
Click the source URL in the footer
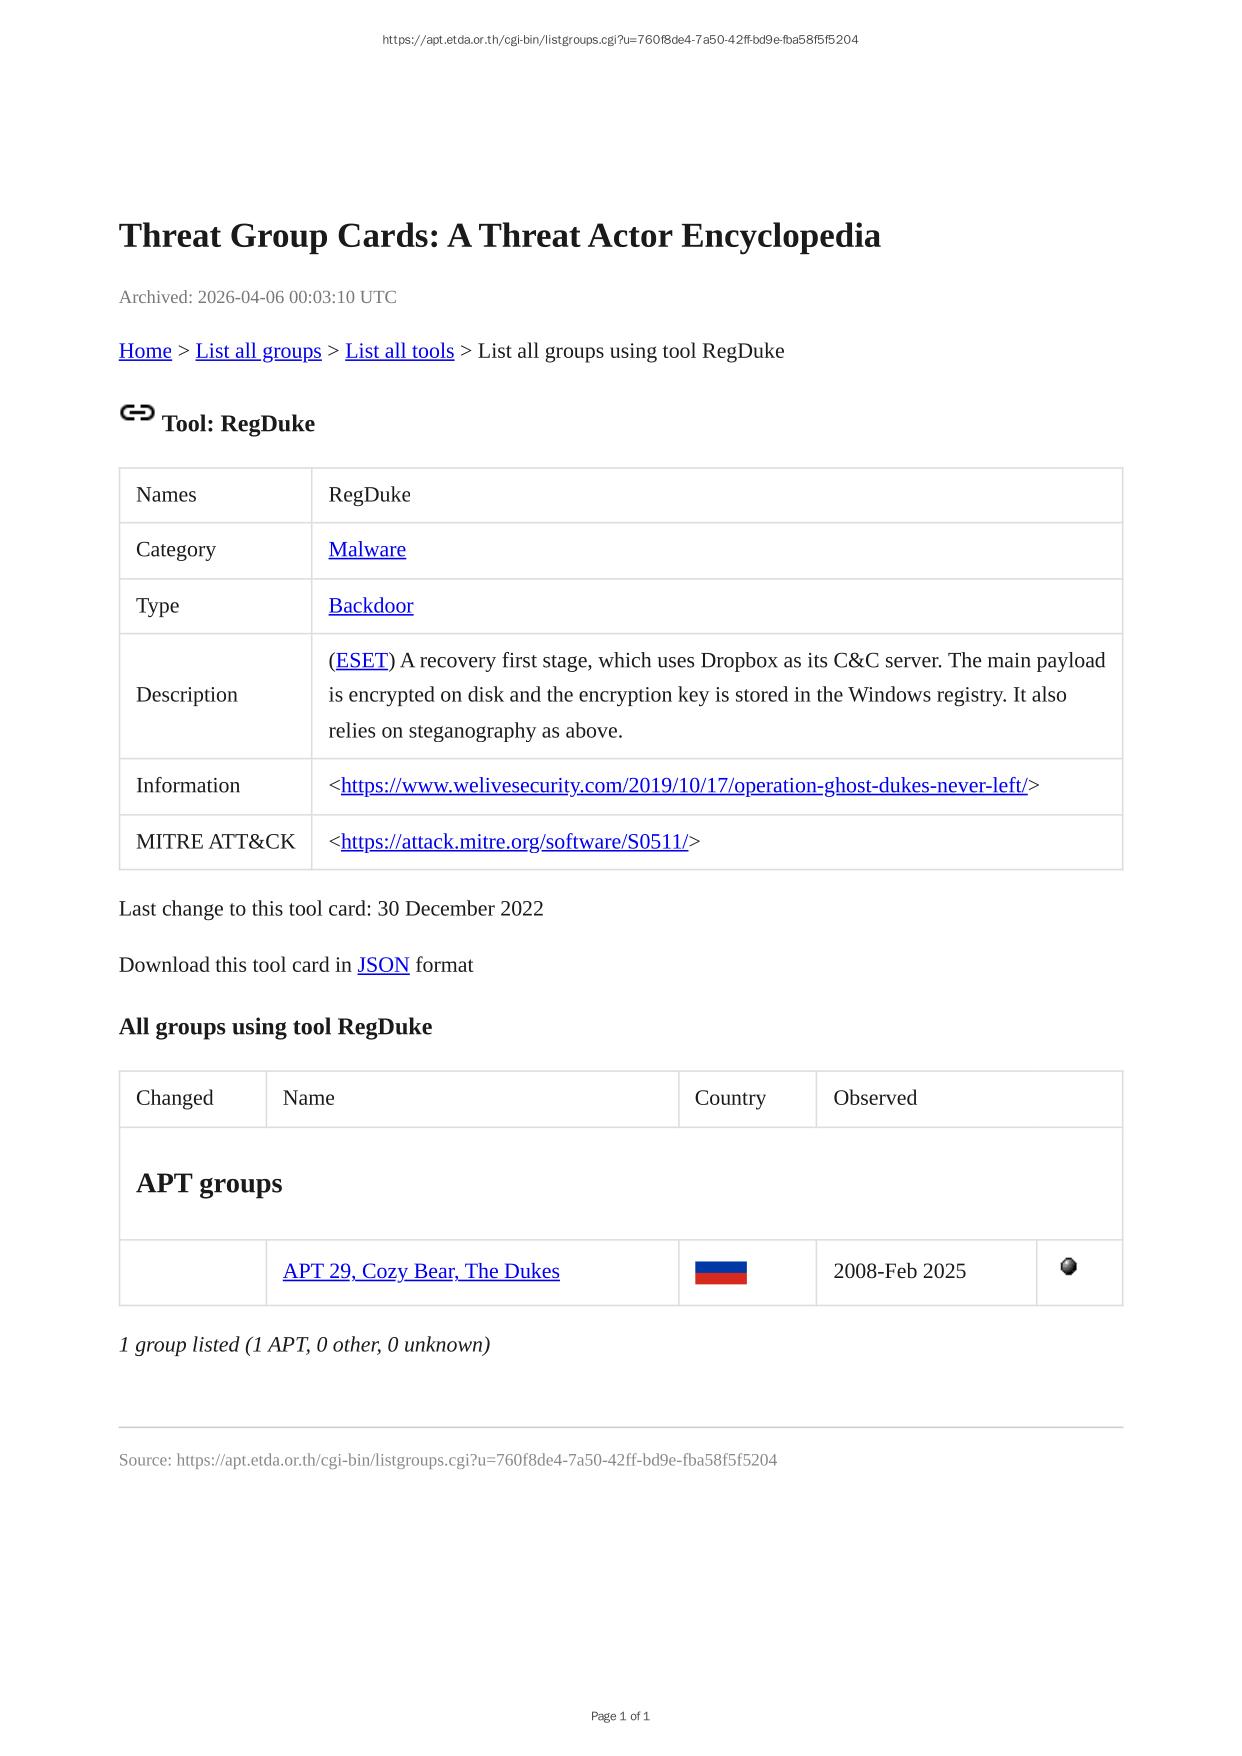click(x=476, y=1460)
